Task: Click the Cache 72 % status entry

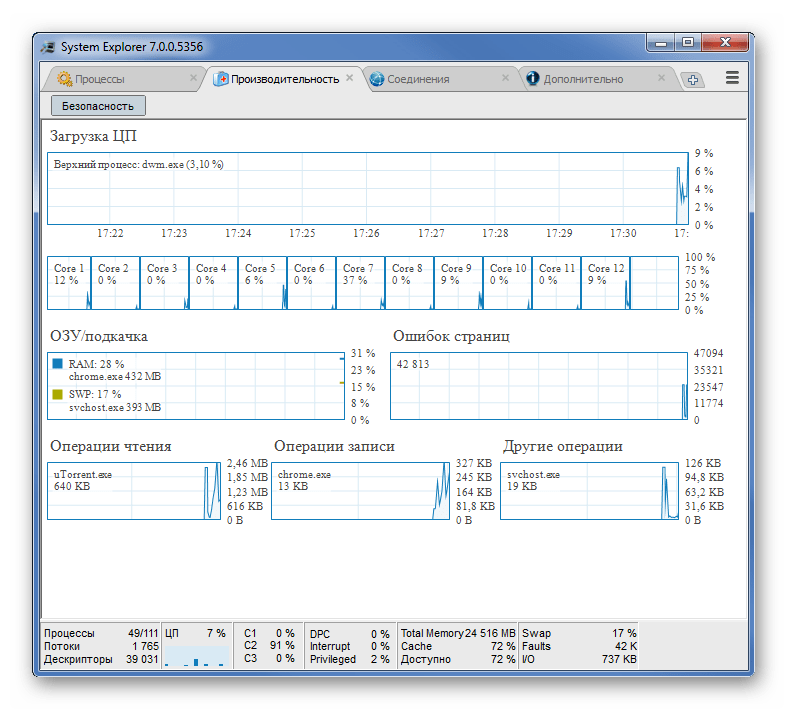Action: click(458, 646)
